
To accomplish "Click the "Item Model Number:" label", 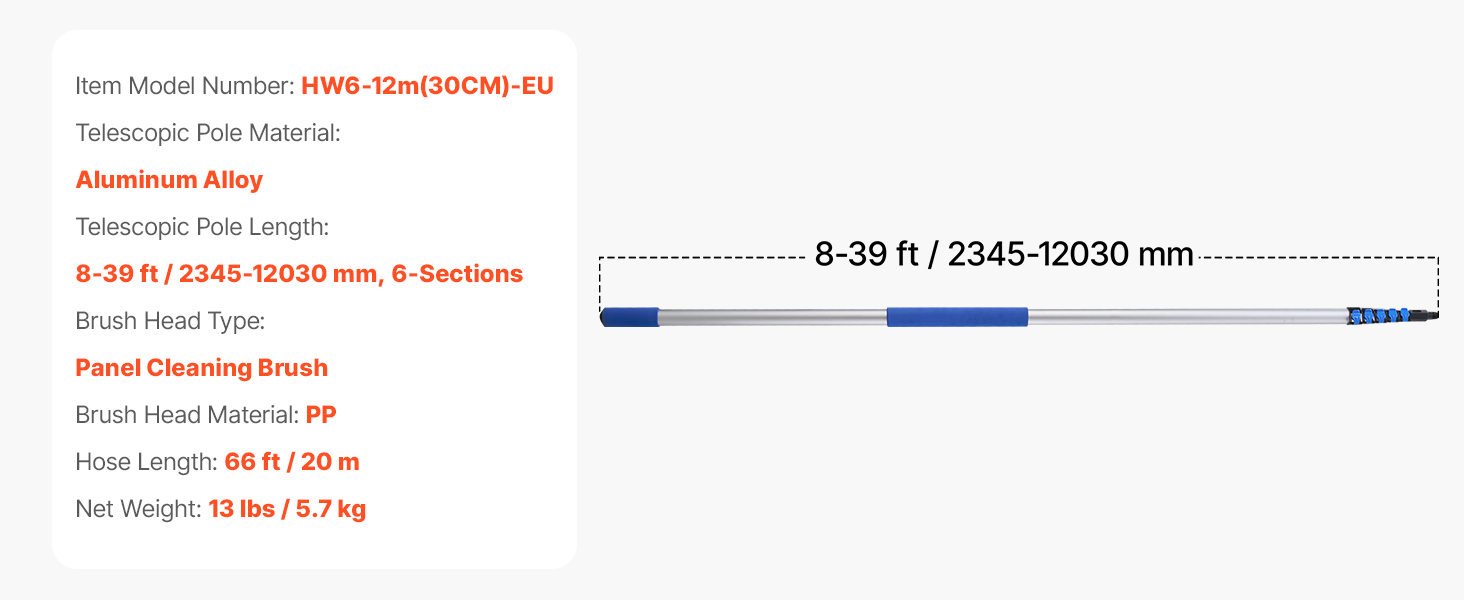I will (185, 86).
